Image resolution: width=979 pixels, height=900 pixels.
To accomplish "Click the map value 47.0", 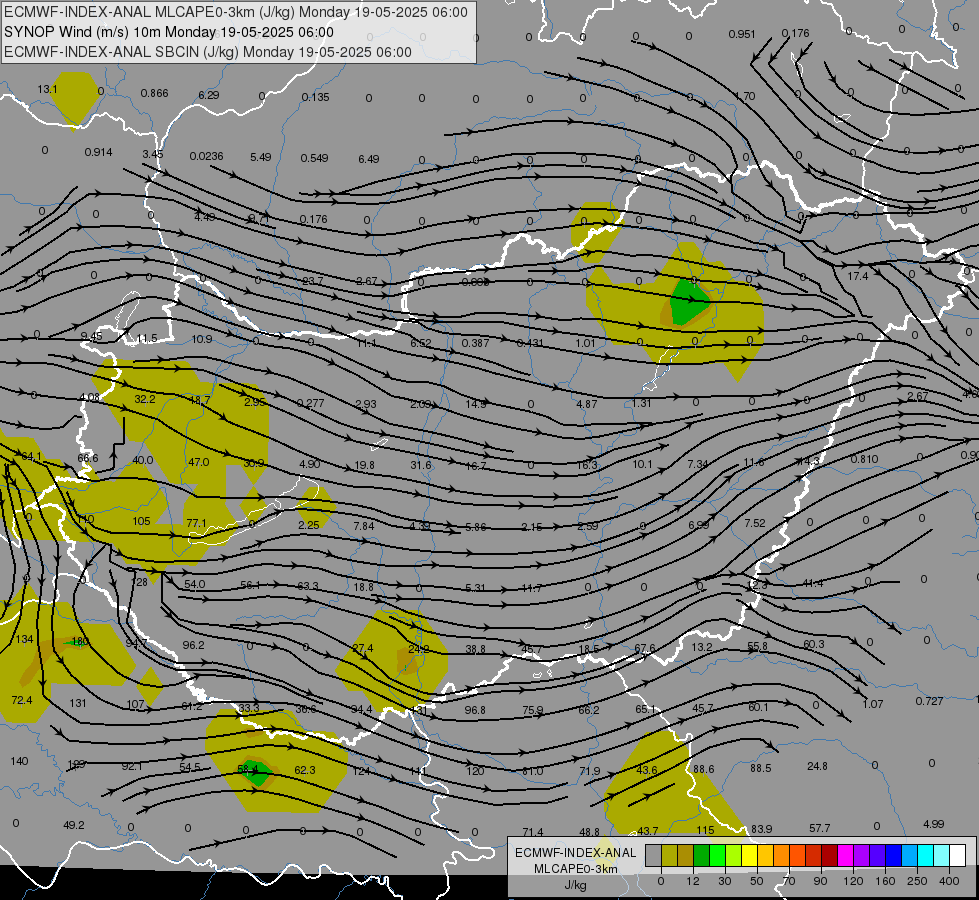I will point(199,462).
